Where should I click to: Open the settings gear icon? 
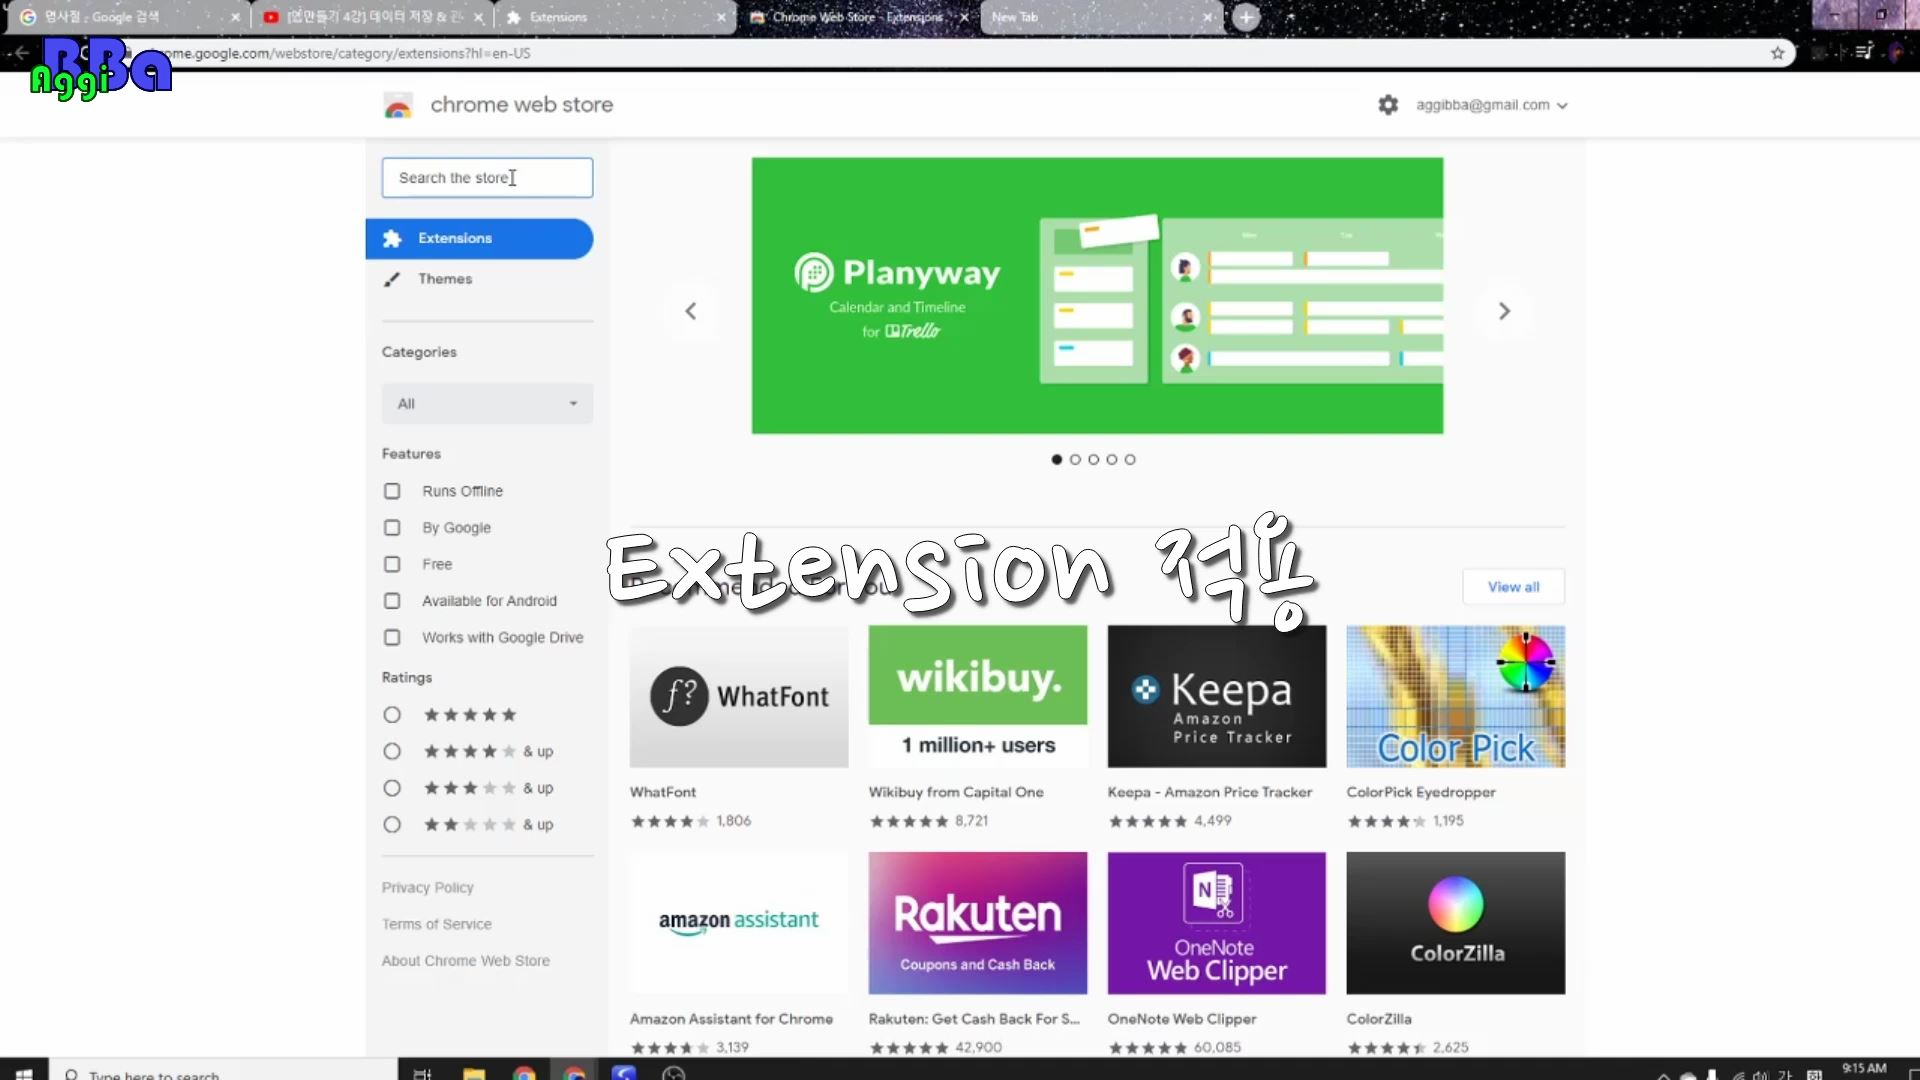[x=1388, y=105]
